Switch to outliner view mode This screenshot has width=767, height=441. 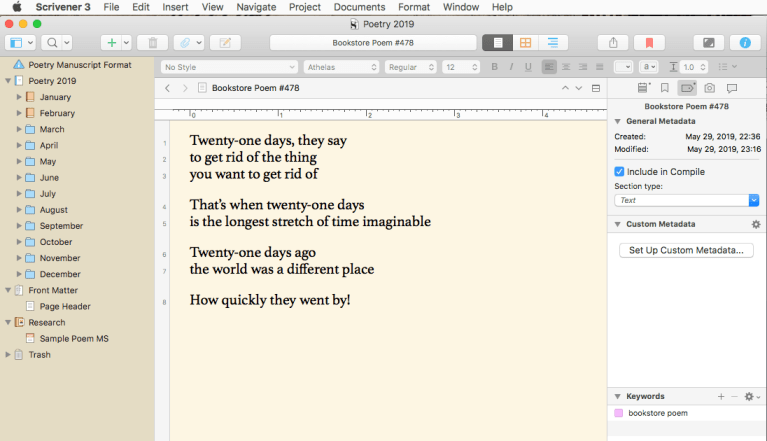click(551, 43)
